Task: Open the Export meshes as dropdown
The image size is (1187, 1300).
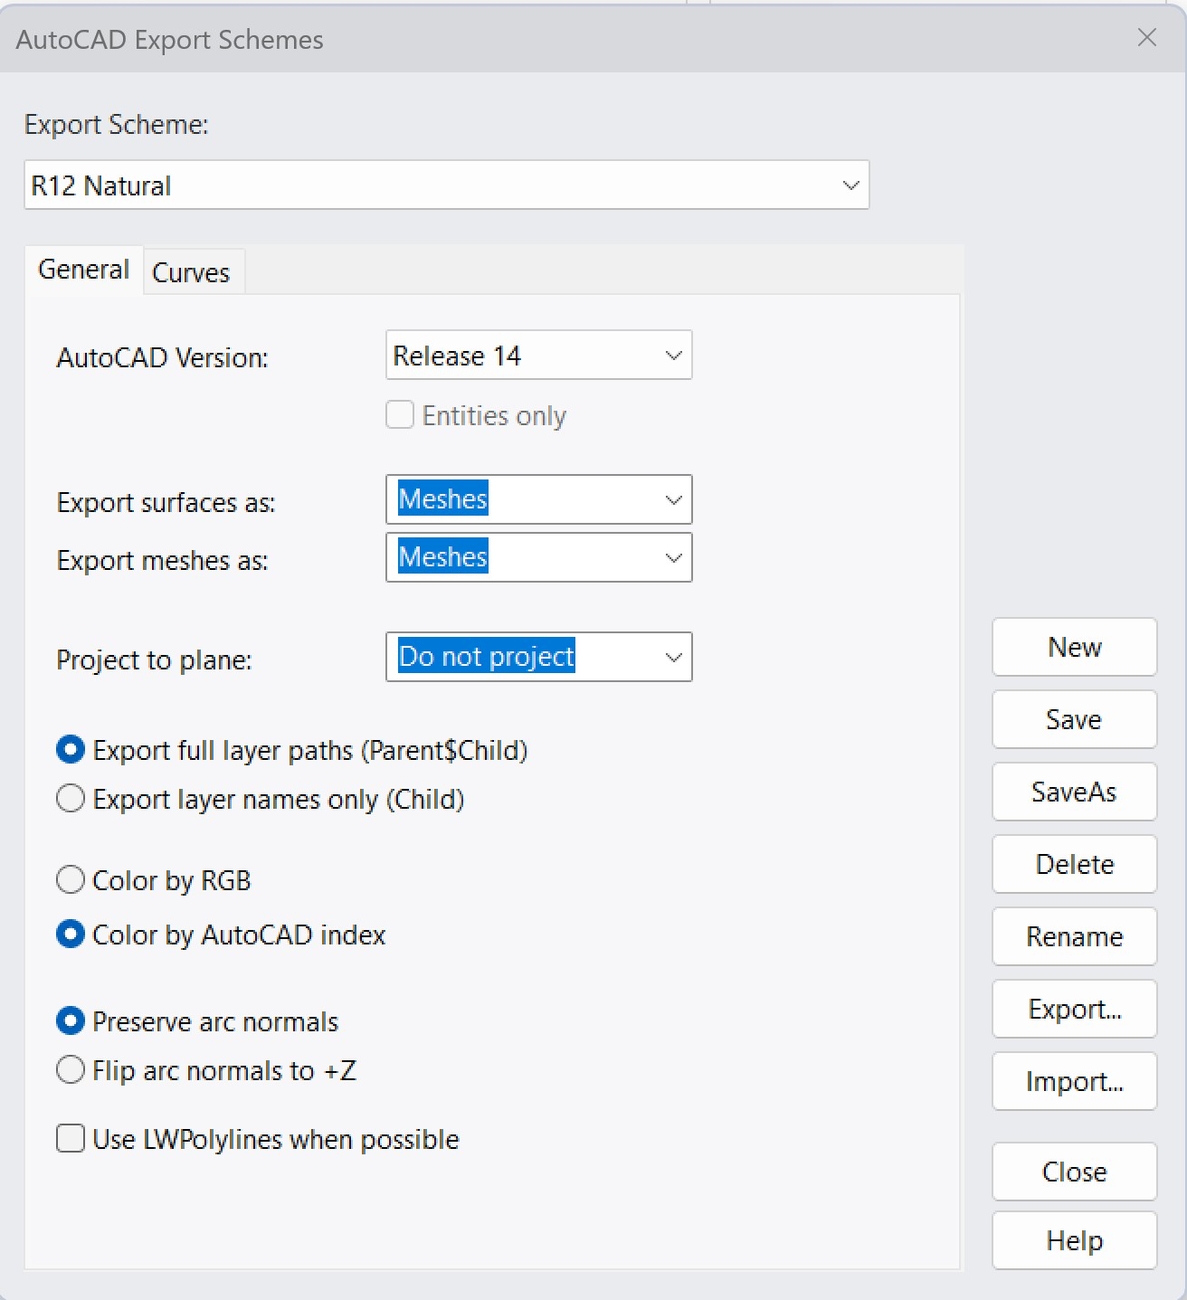Action: pyautogui.click(x=538, y=557)
